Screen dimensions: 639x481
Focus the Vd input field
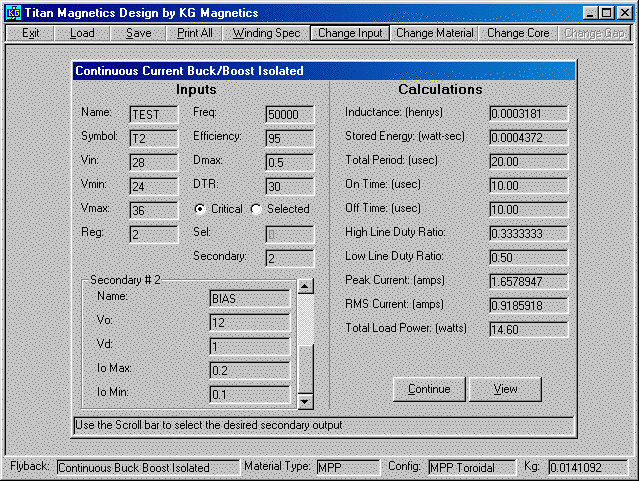tap(250, 347)
